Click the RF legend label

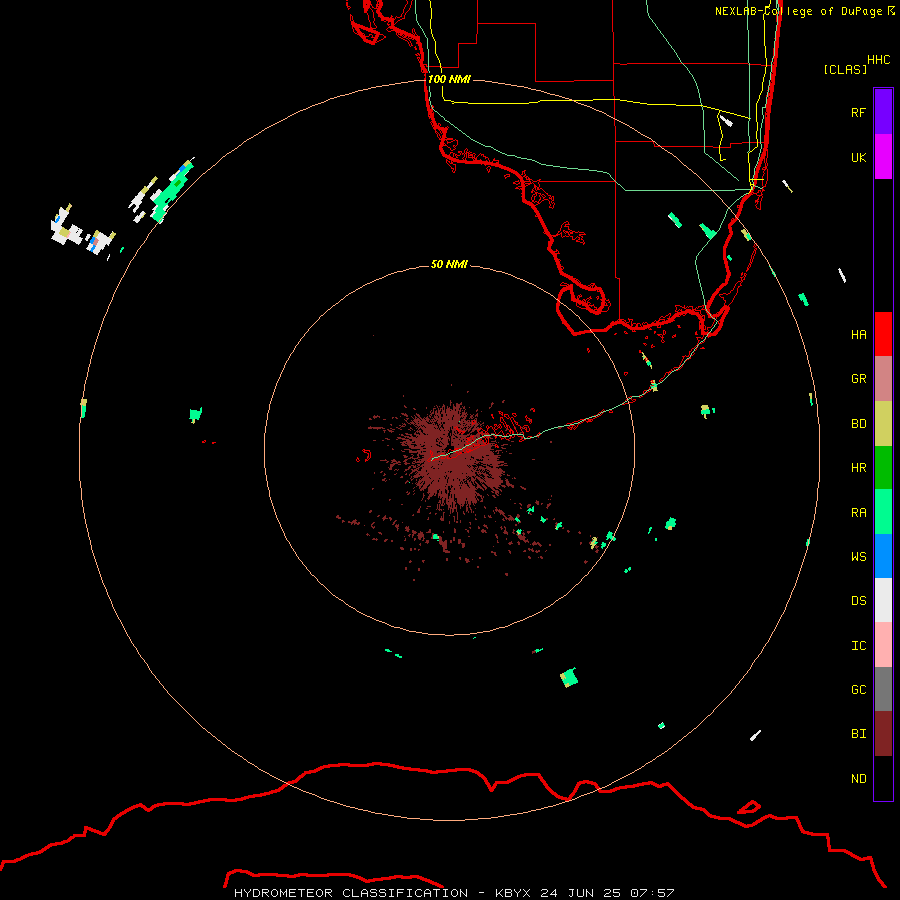858,112
